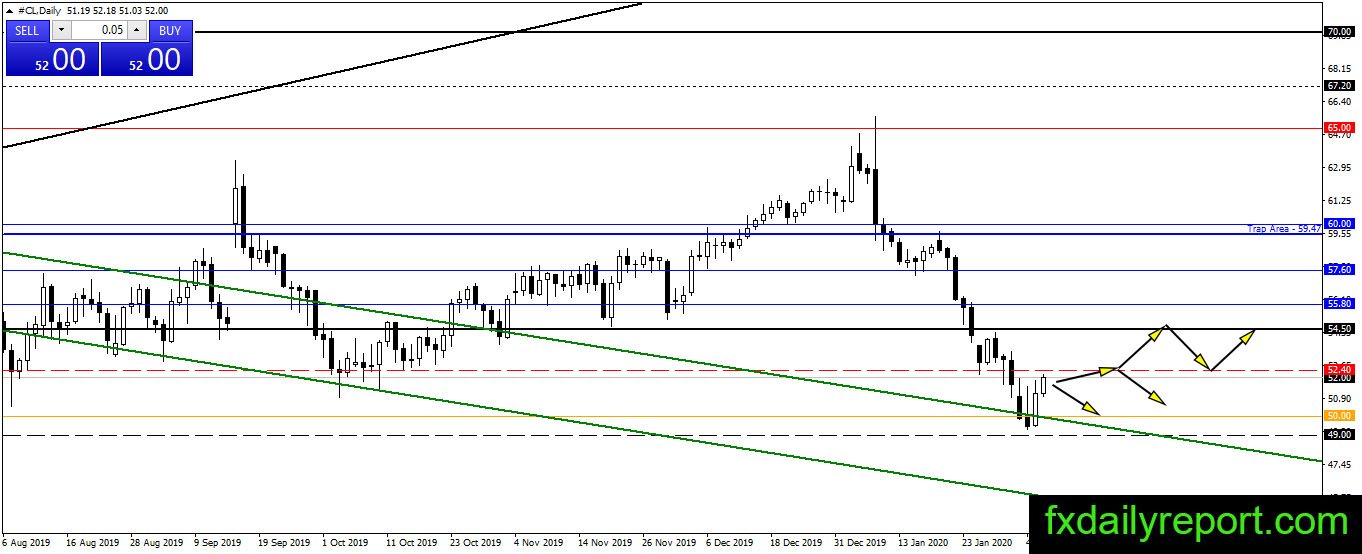Increase lot volume with up arrow

click(x=138, y=30)
